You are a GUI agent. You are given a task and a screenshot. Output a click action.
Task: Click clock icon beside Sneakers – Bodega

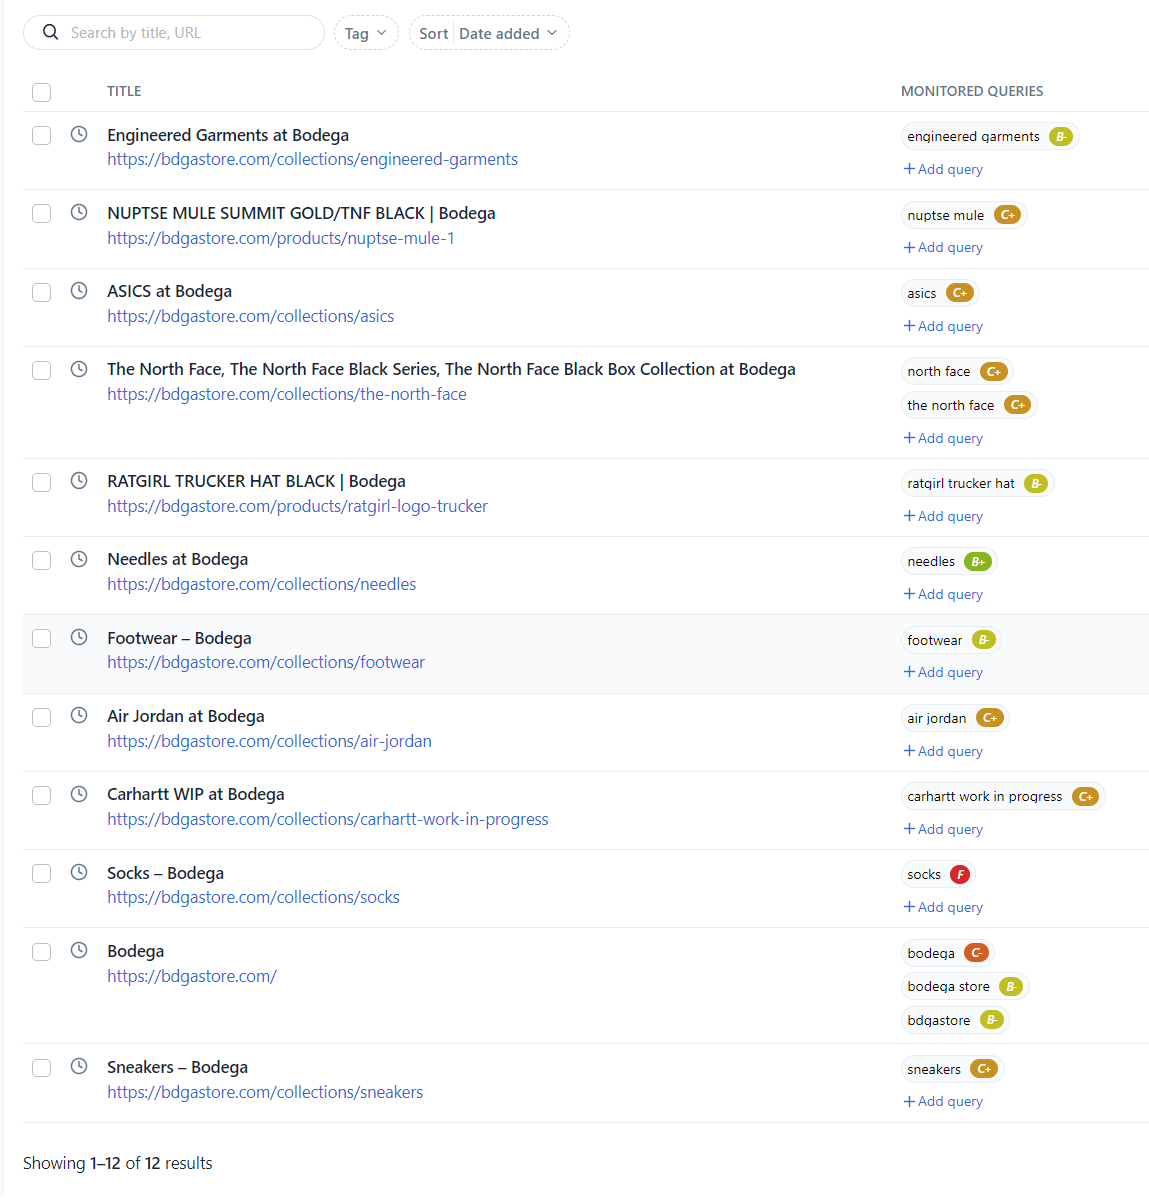pyautogui.click(x=79, y=1066)
